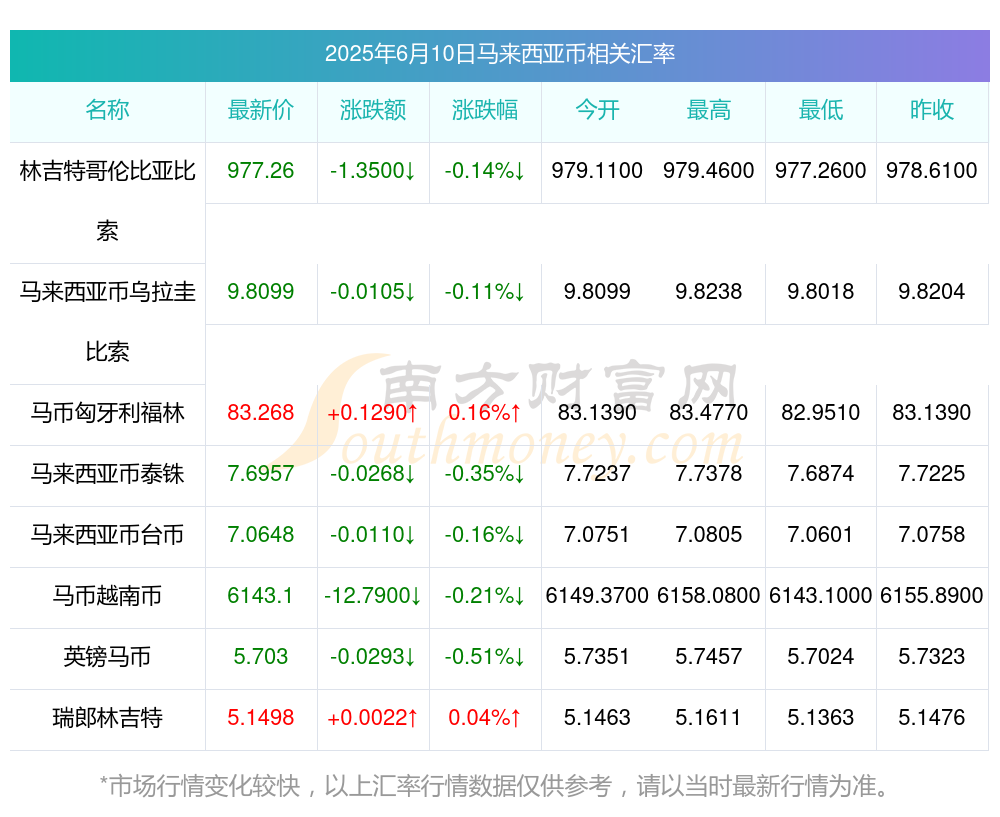1000x817 pixels.
Task: Click latest price 7.6957
Action: pos(261,474)
